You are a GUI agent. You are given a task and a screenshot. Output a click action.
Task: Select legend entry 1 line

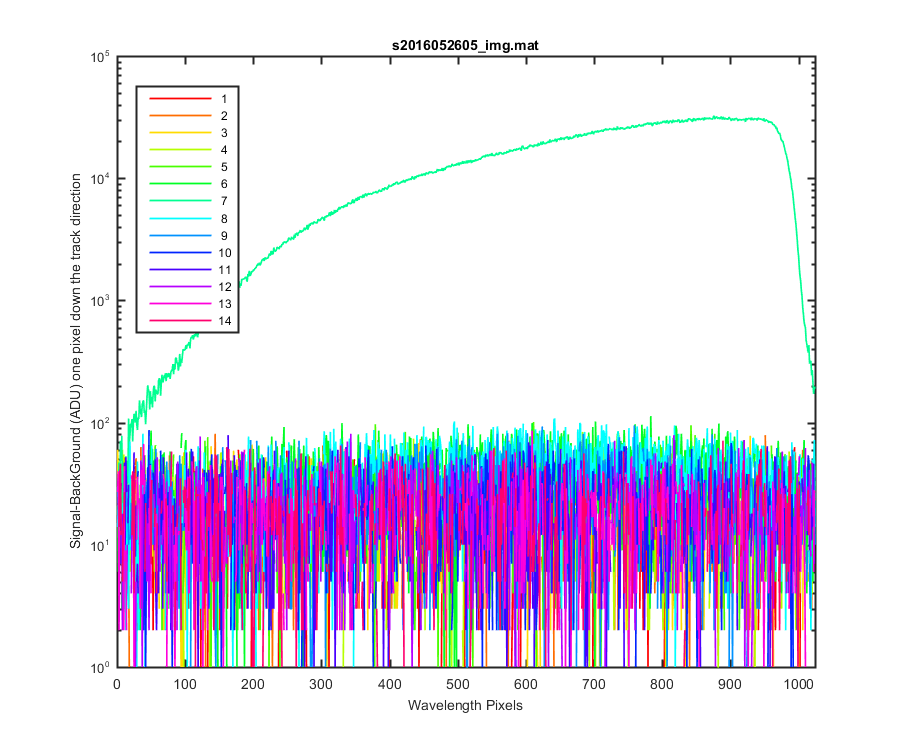(180, 99)
